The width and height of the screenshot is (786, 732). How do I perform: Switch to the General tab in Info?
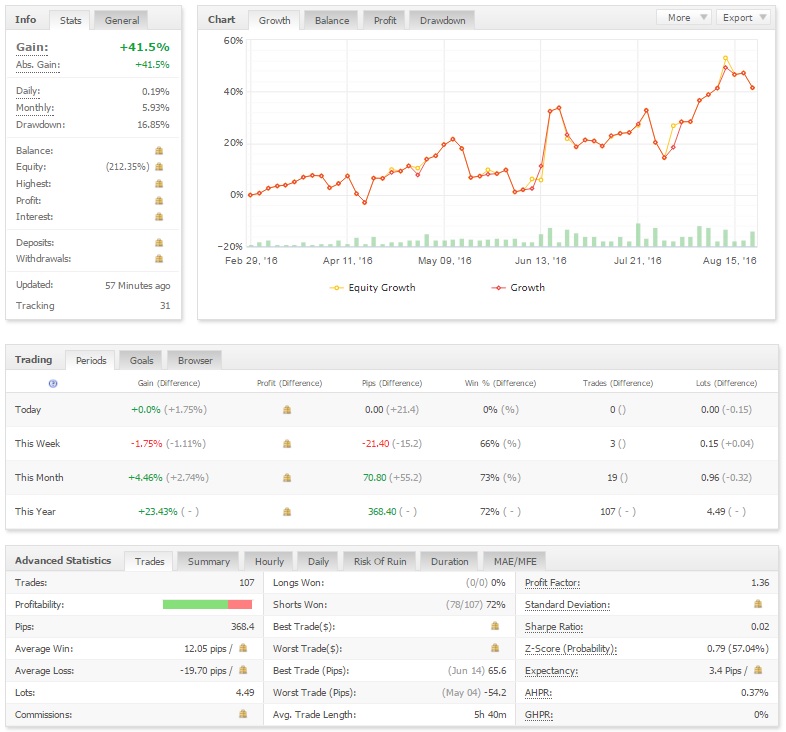[x=122, y=21]
